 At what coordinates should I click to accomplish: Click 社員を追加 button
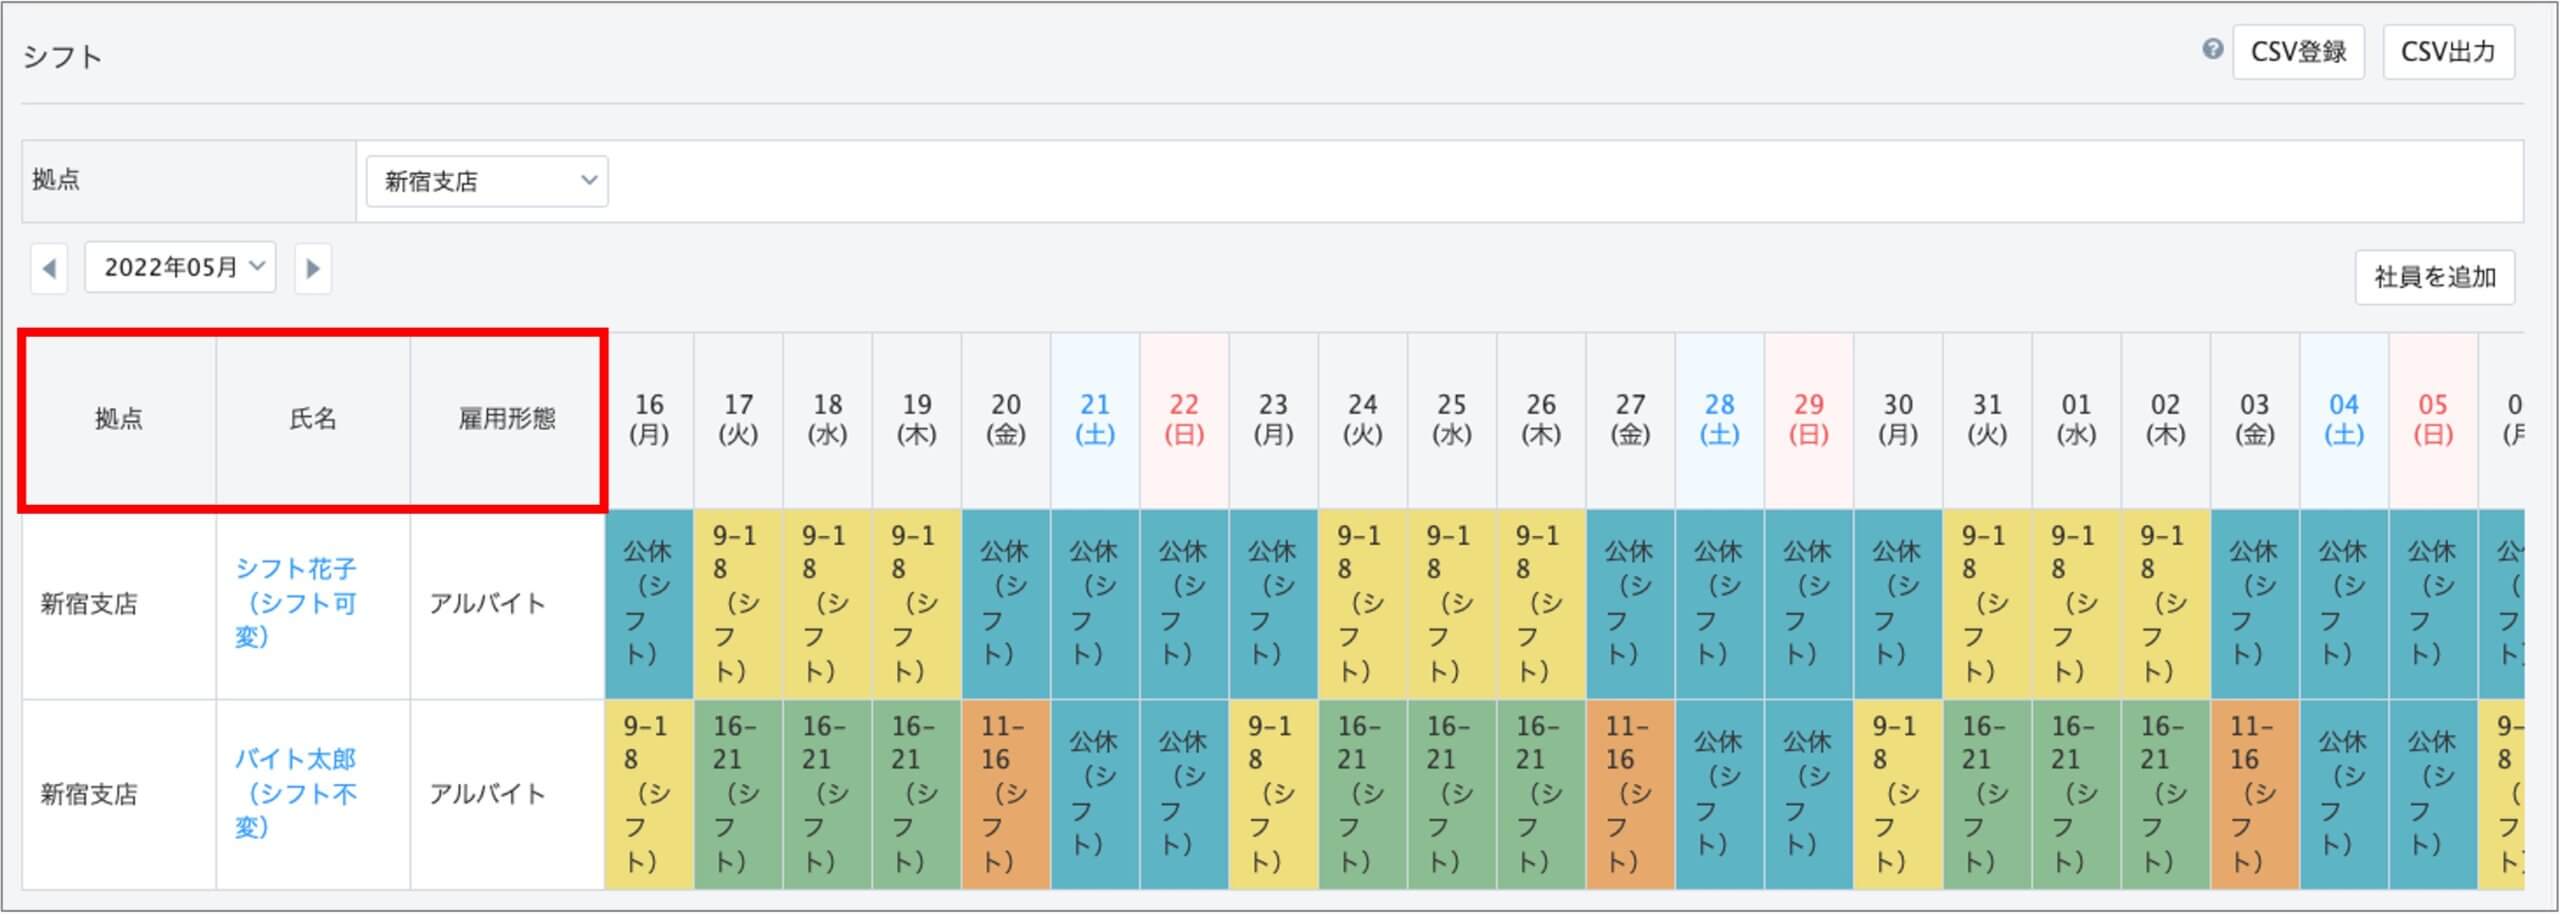coord(2435,277)
